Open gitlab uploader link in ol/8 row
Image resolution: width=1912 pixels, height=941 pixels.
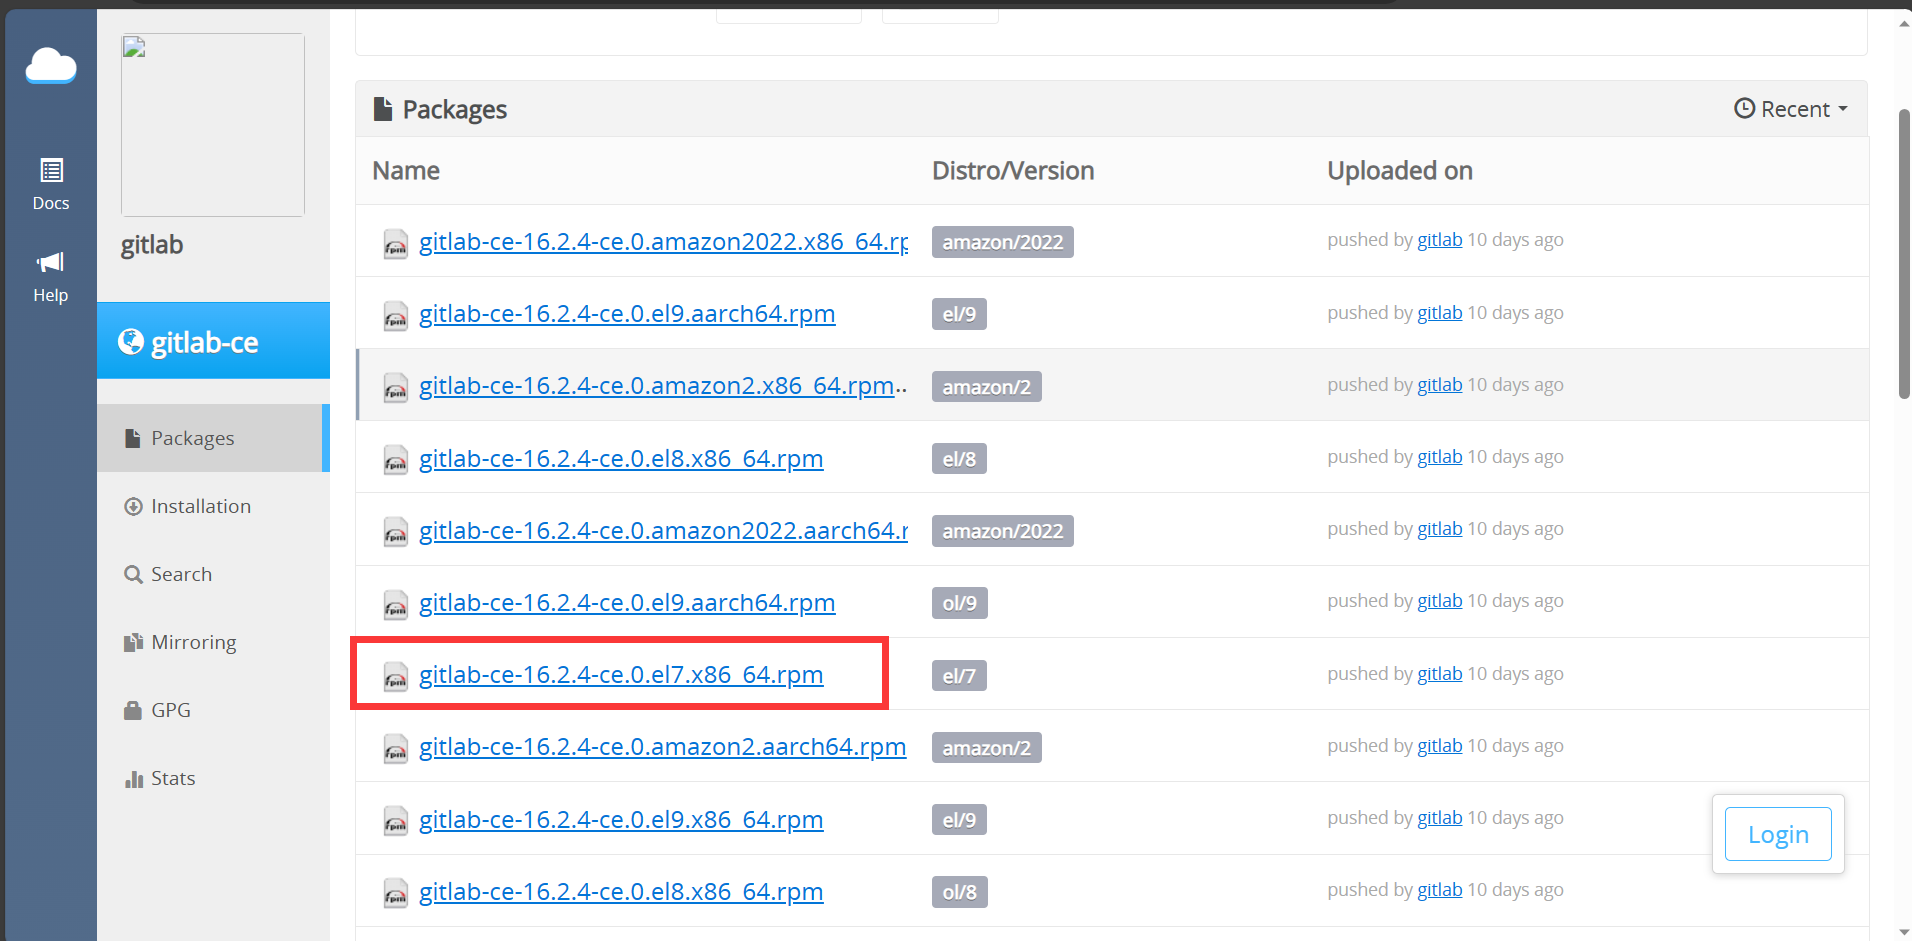[x=1439, y=890]
